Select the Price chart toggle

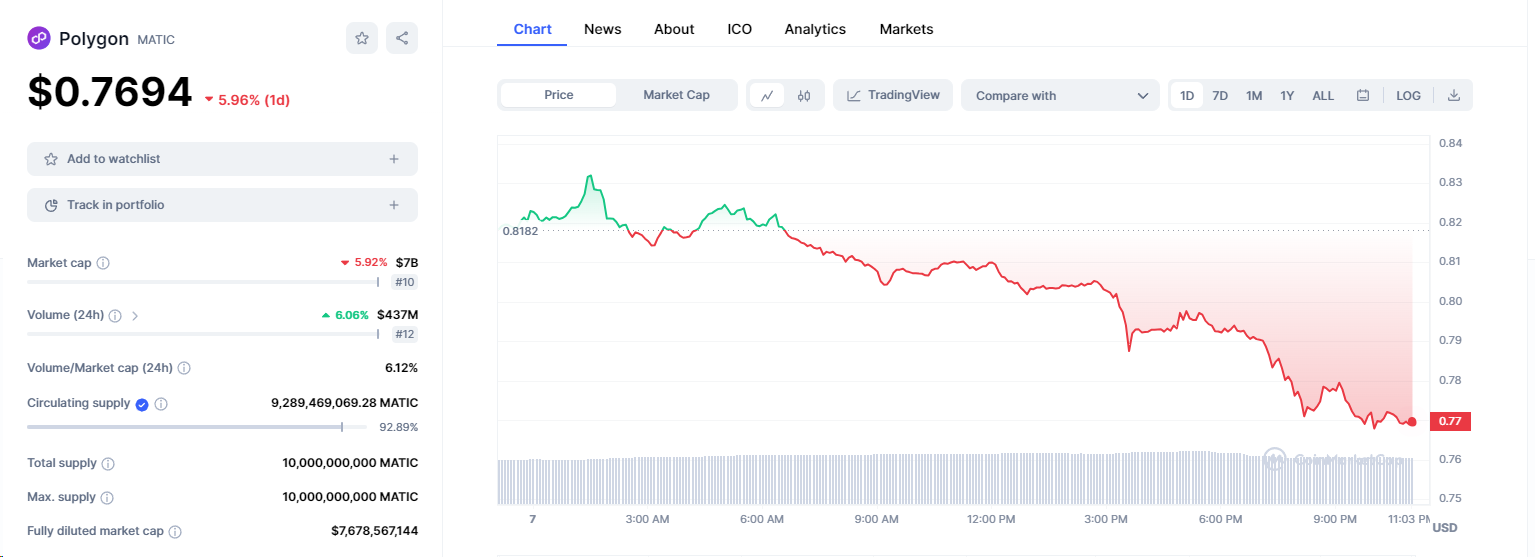(559, 95)
